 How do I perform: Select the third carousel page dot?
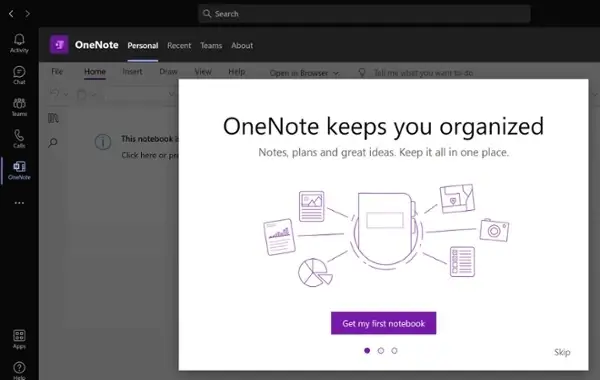point(394,351)
